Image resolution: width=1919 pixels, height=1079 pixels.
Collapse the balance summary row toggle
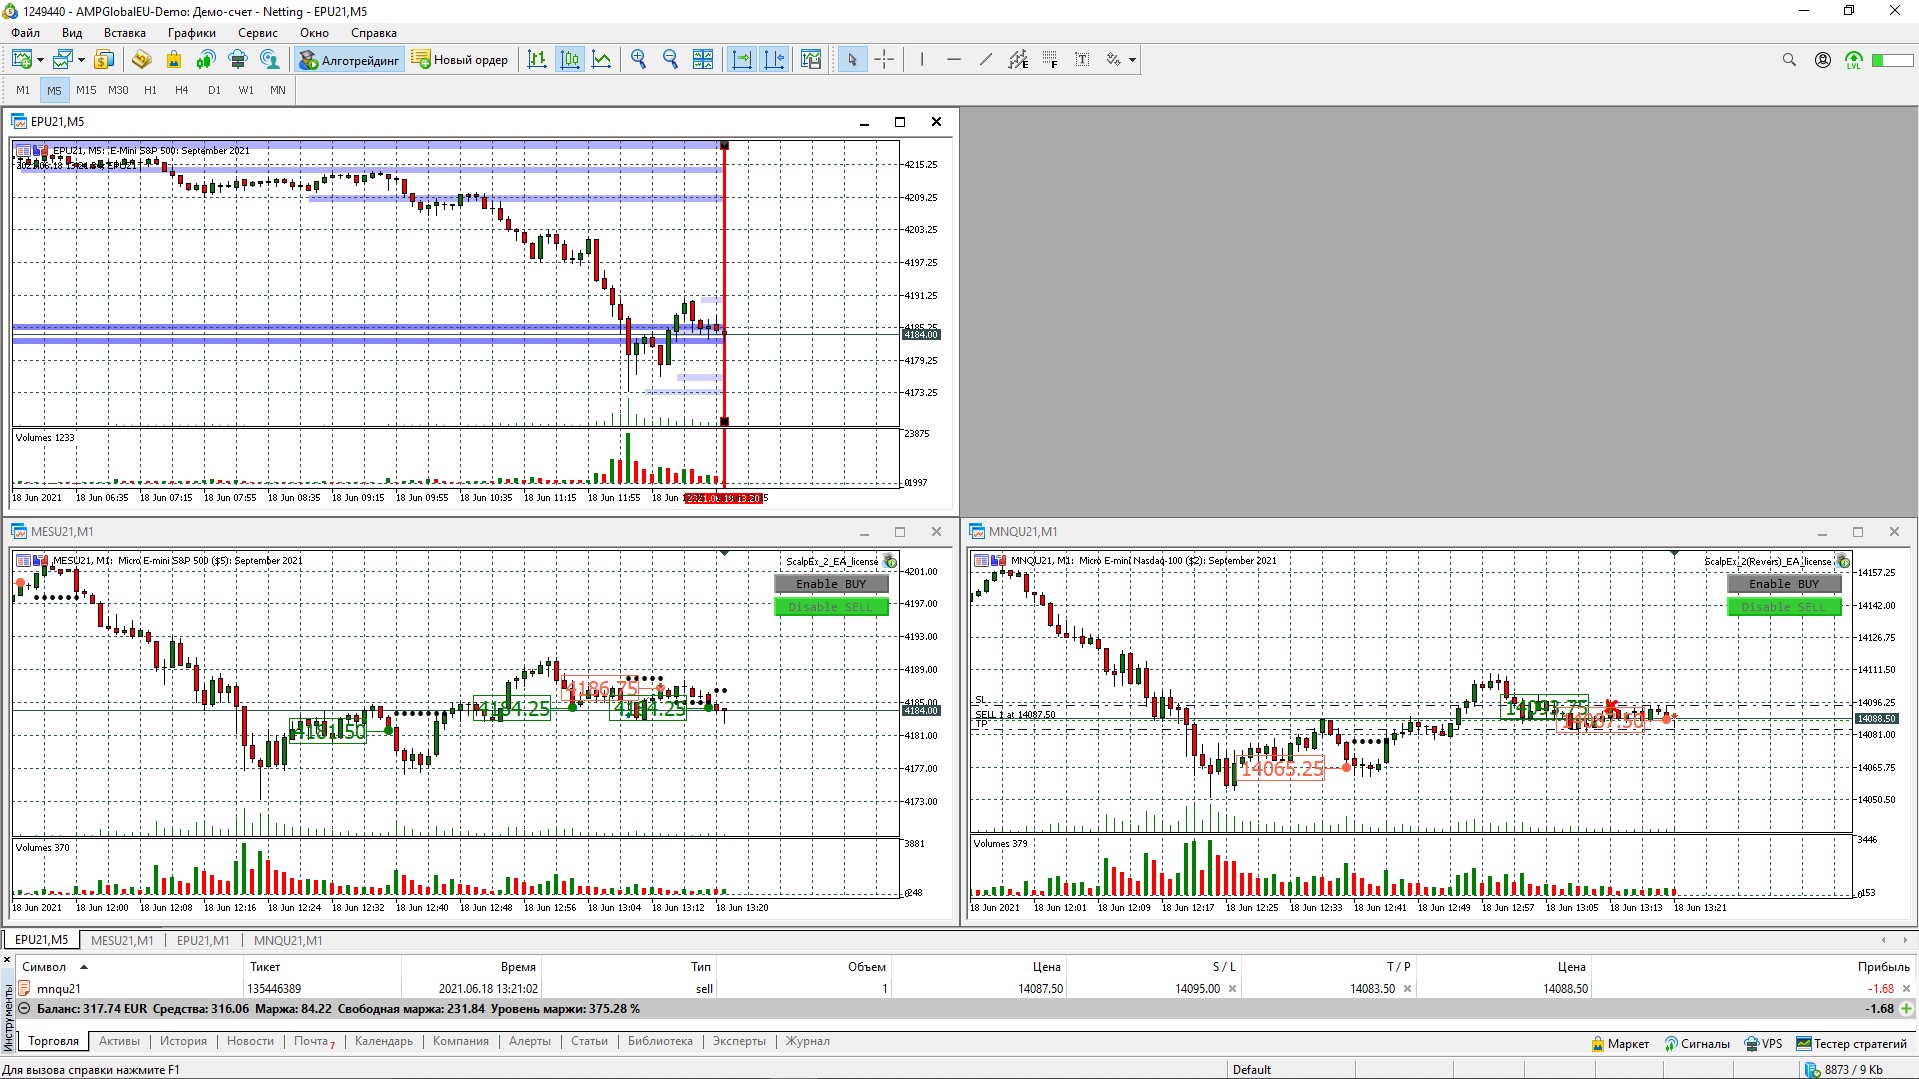[25, 1009]
